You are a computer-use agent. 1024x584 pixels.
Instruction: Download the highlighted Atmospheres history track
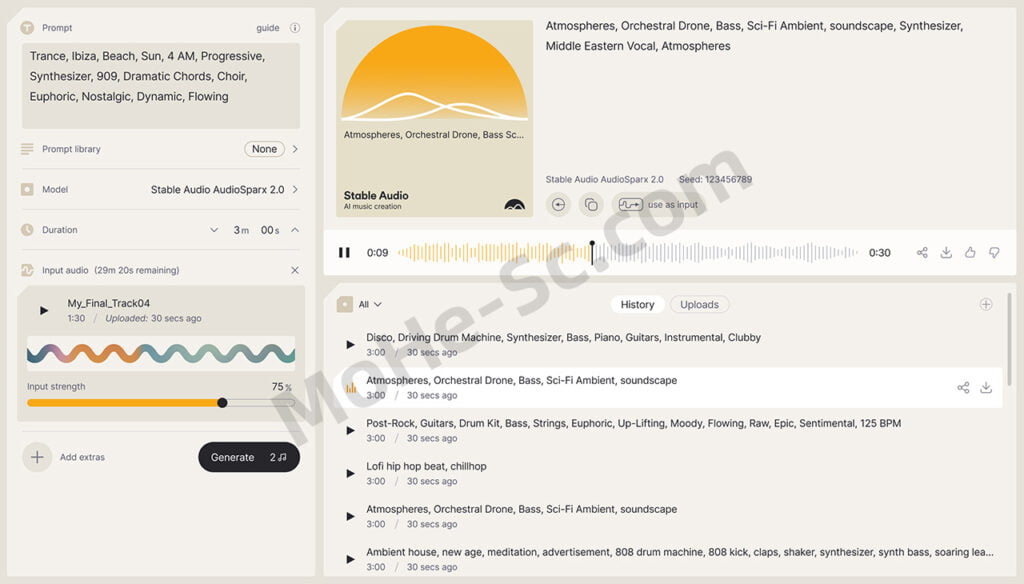point(986,388)
